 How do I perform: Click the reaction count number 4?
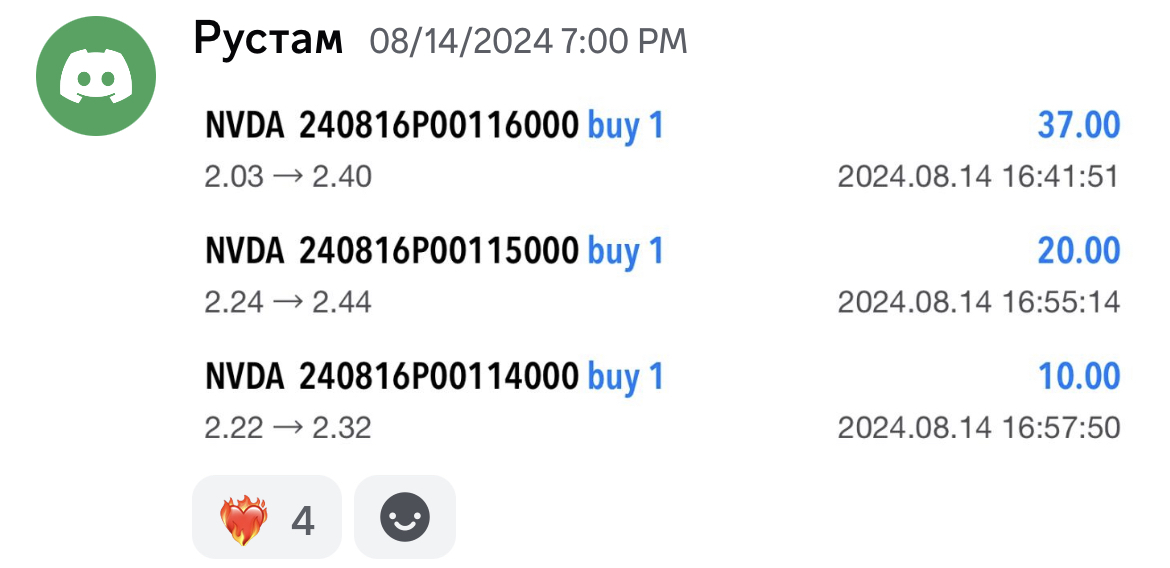pyautogui.click(x=302, y=521)
